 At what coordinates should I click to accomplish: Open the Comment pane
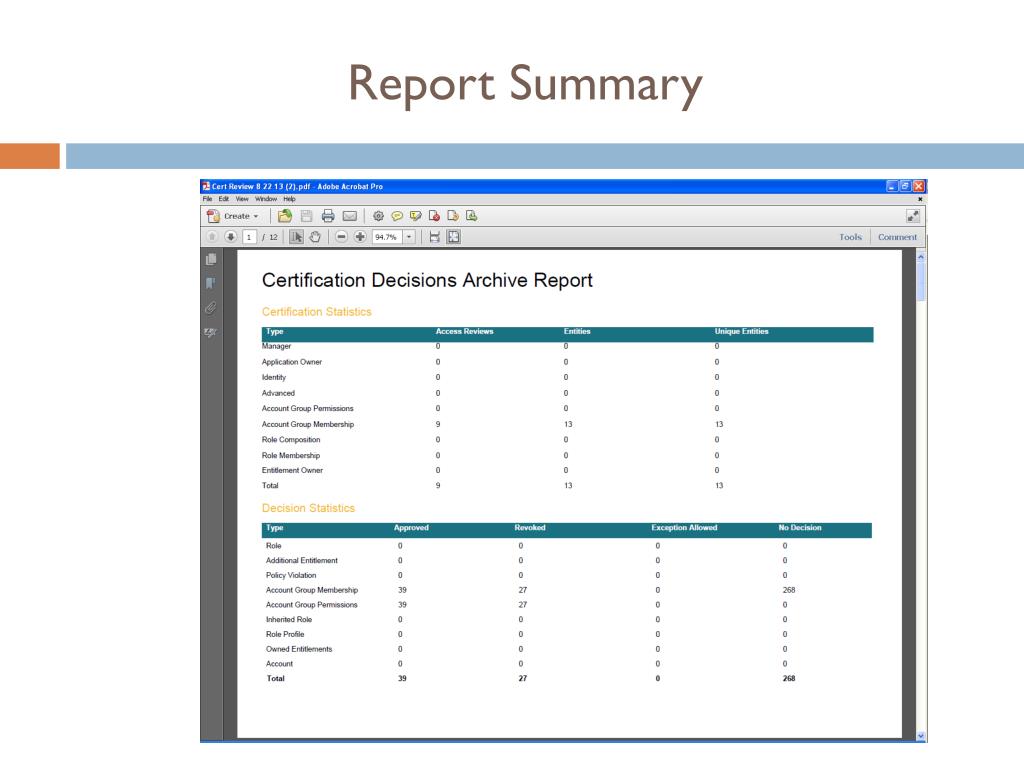pos(897,237)
